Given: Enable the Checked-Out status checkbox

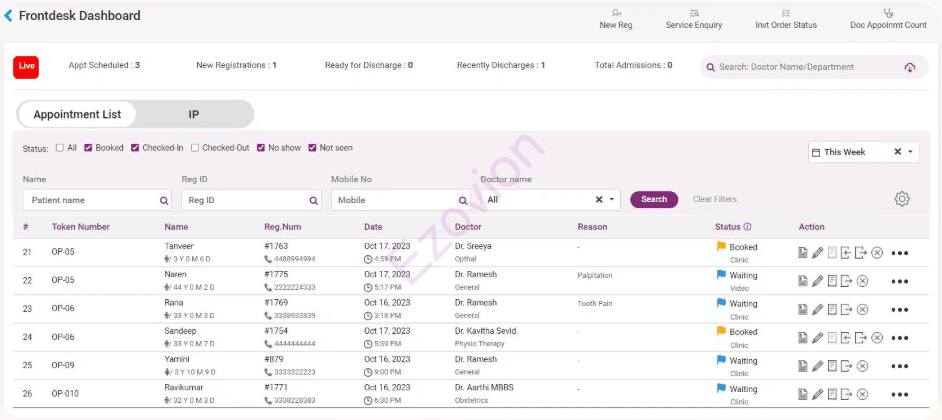Looking at the screenshot, I should tap(195, 148).
